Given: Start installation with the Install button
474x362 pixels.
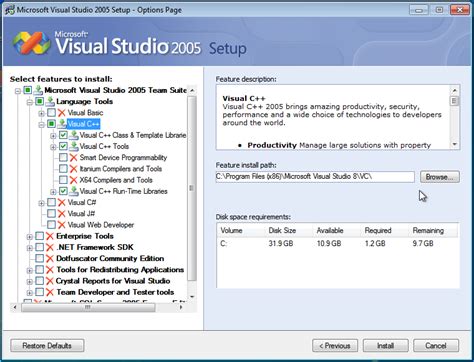Looking at the screenshot, I should [386, 346].
